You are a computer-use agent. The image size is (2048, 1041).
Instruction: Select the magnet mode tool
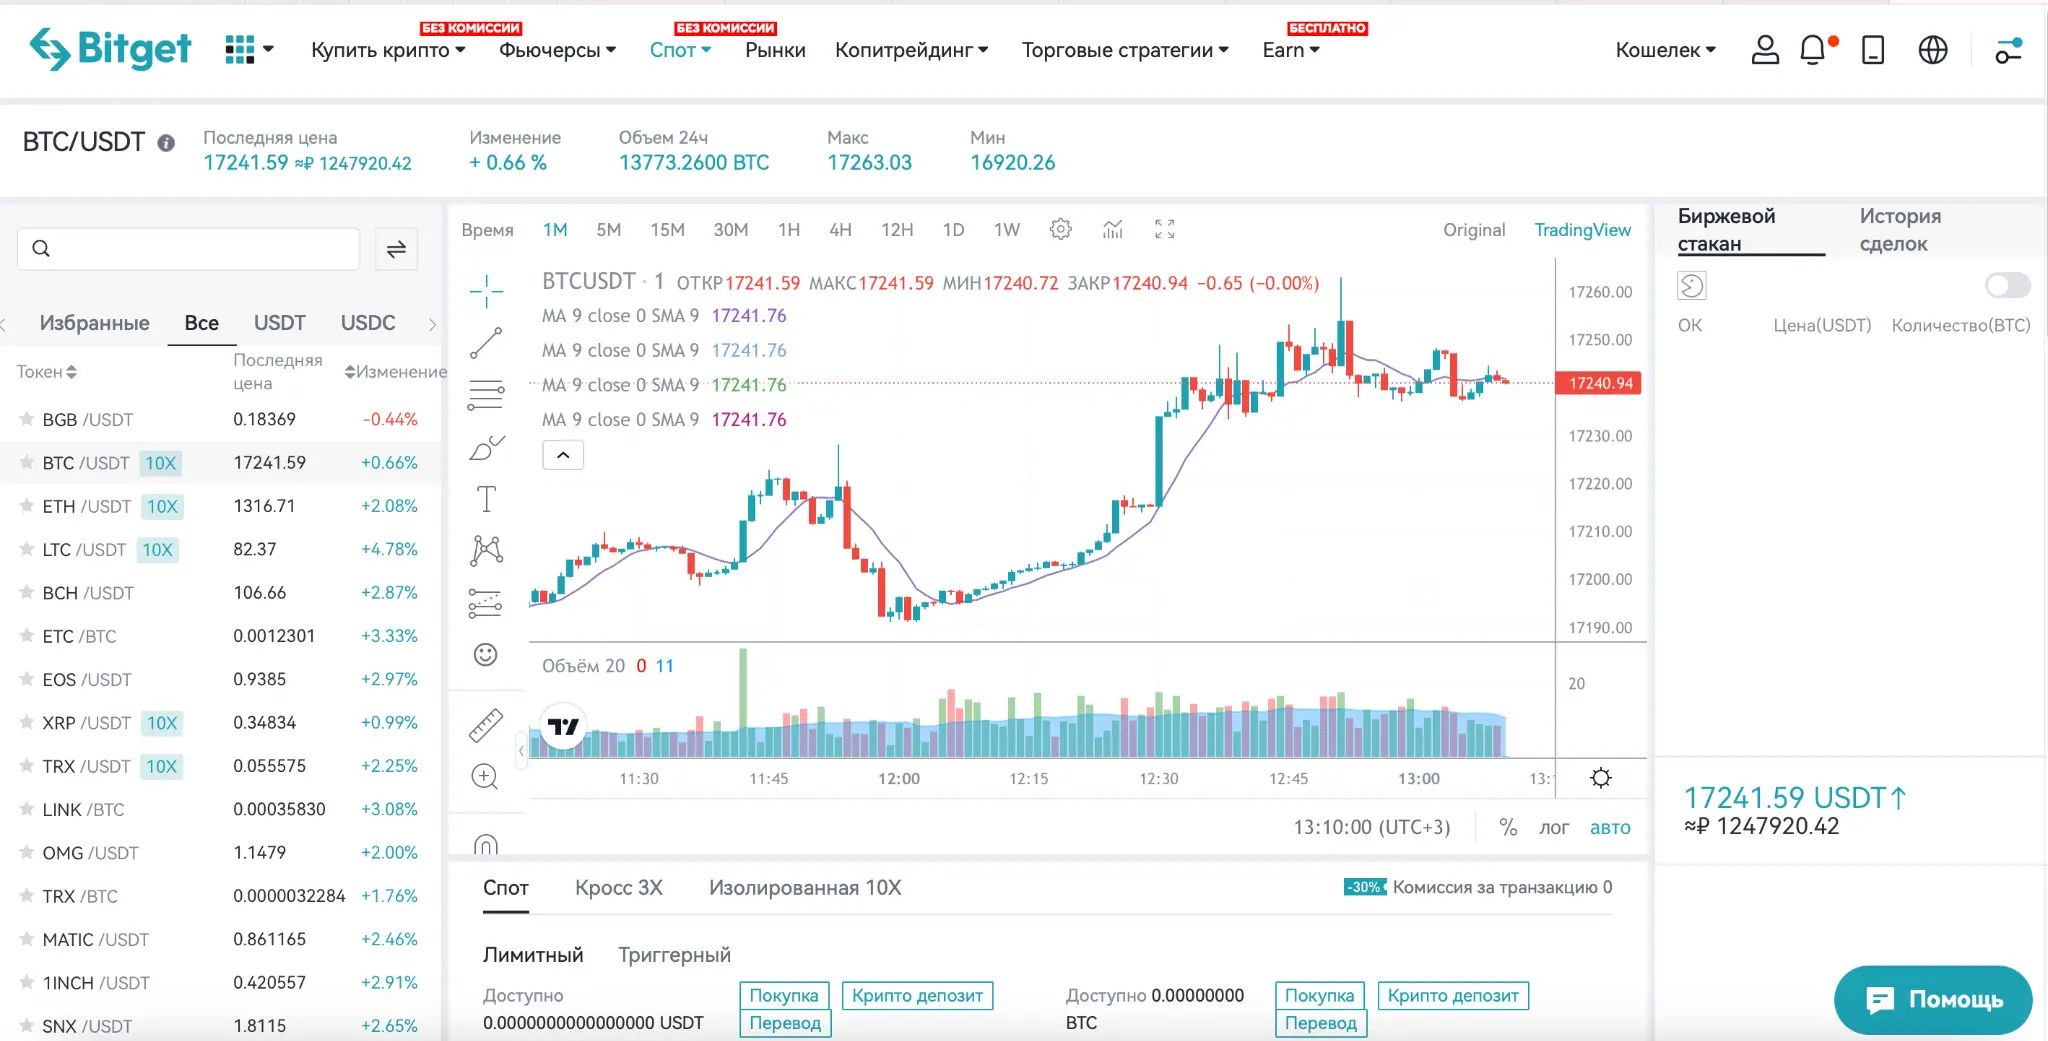point(485,845)
